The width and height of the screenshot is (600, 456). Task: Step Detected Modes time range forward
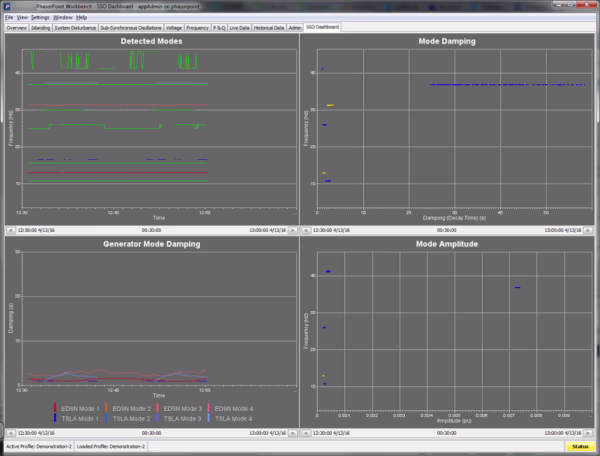click(x=293, y=230)
